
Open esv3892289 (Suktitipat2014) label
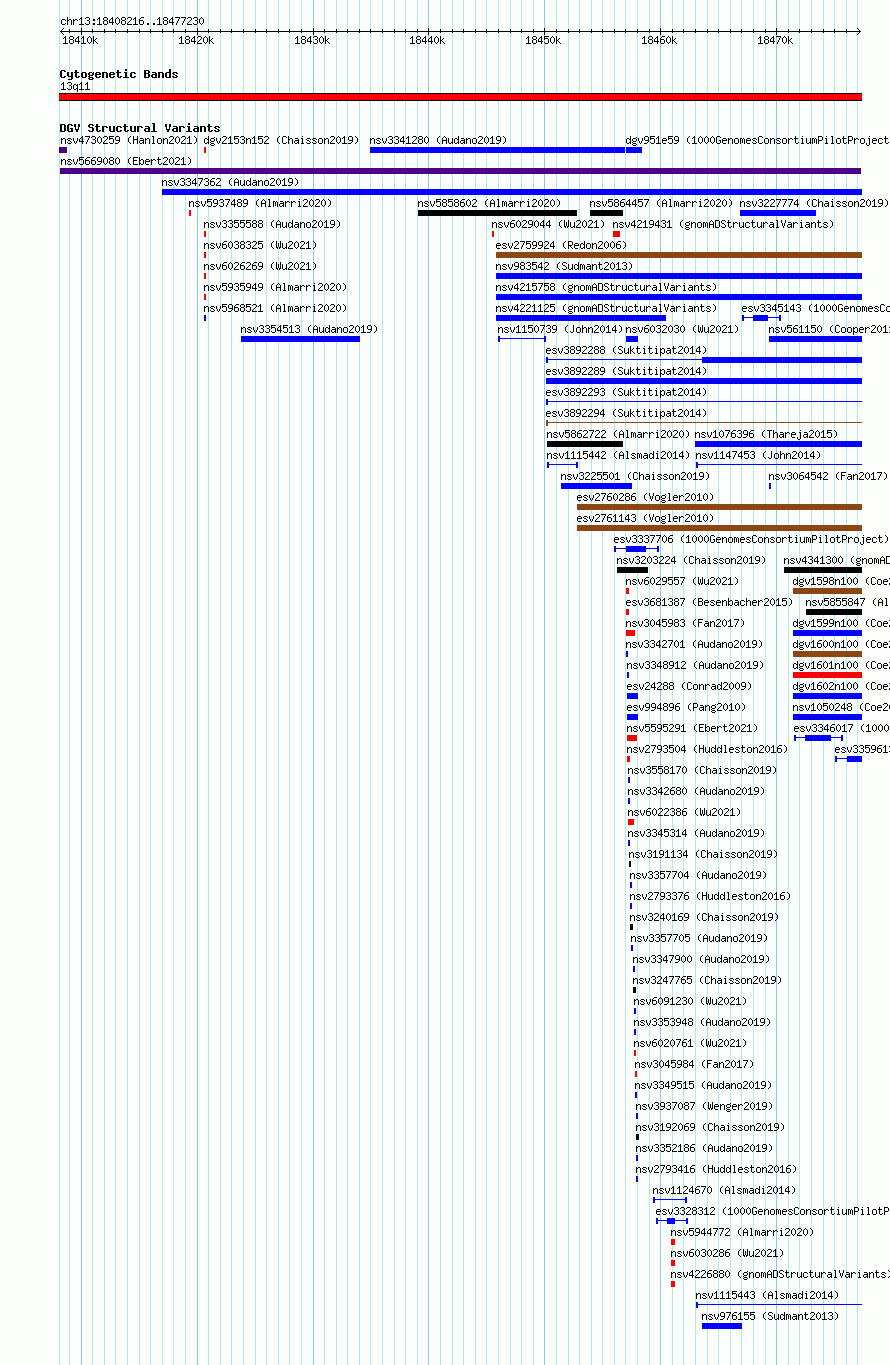click(626, 371)
